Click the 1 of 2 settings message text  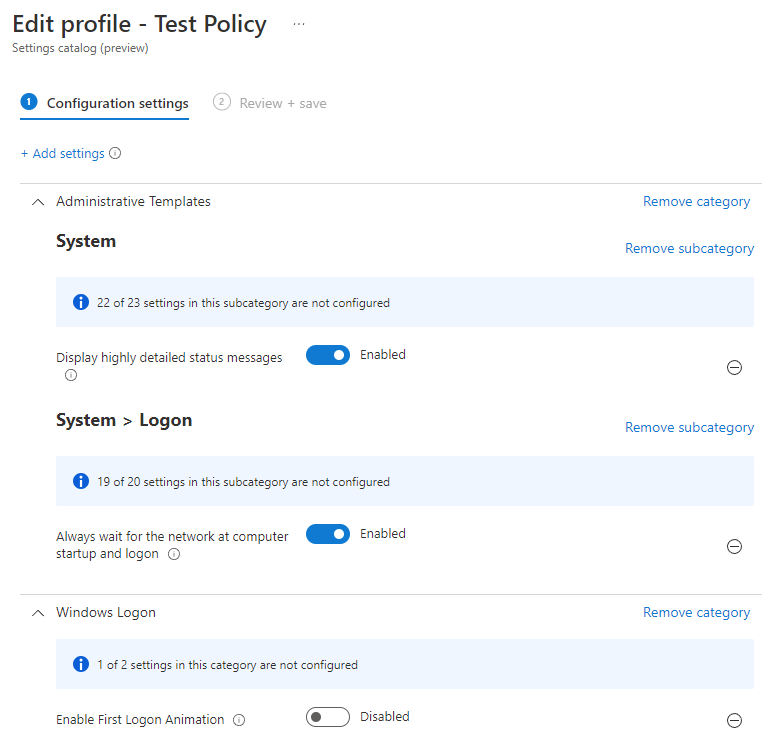[x=227, y=664]
